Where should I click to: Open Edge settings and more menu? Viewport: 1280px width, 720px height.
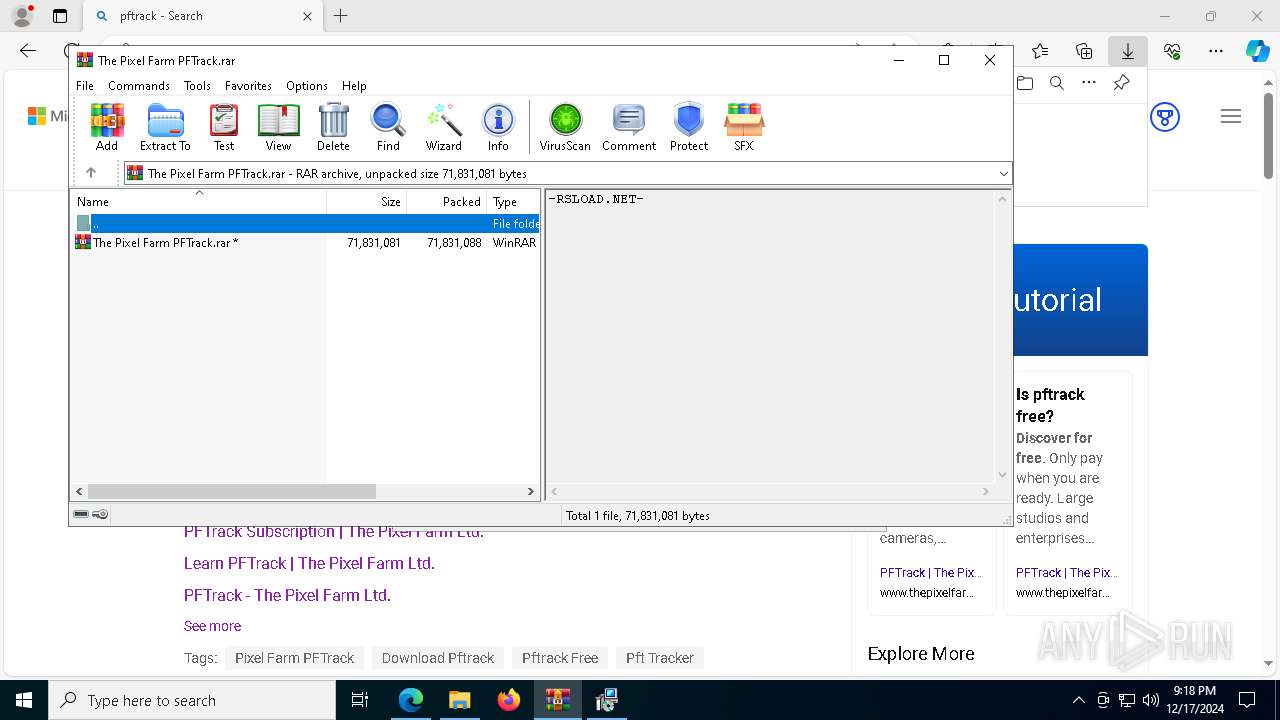click(1216, 51)
